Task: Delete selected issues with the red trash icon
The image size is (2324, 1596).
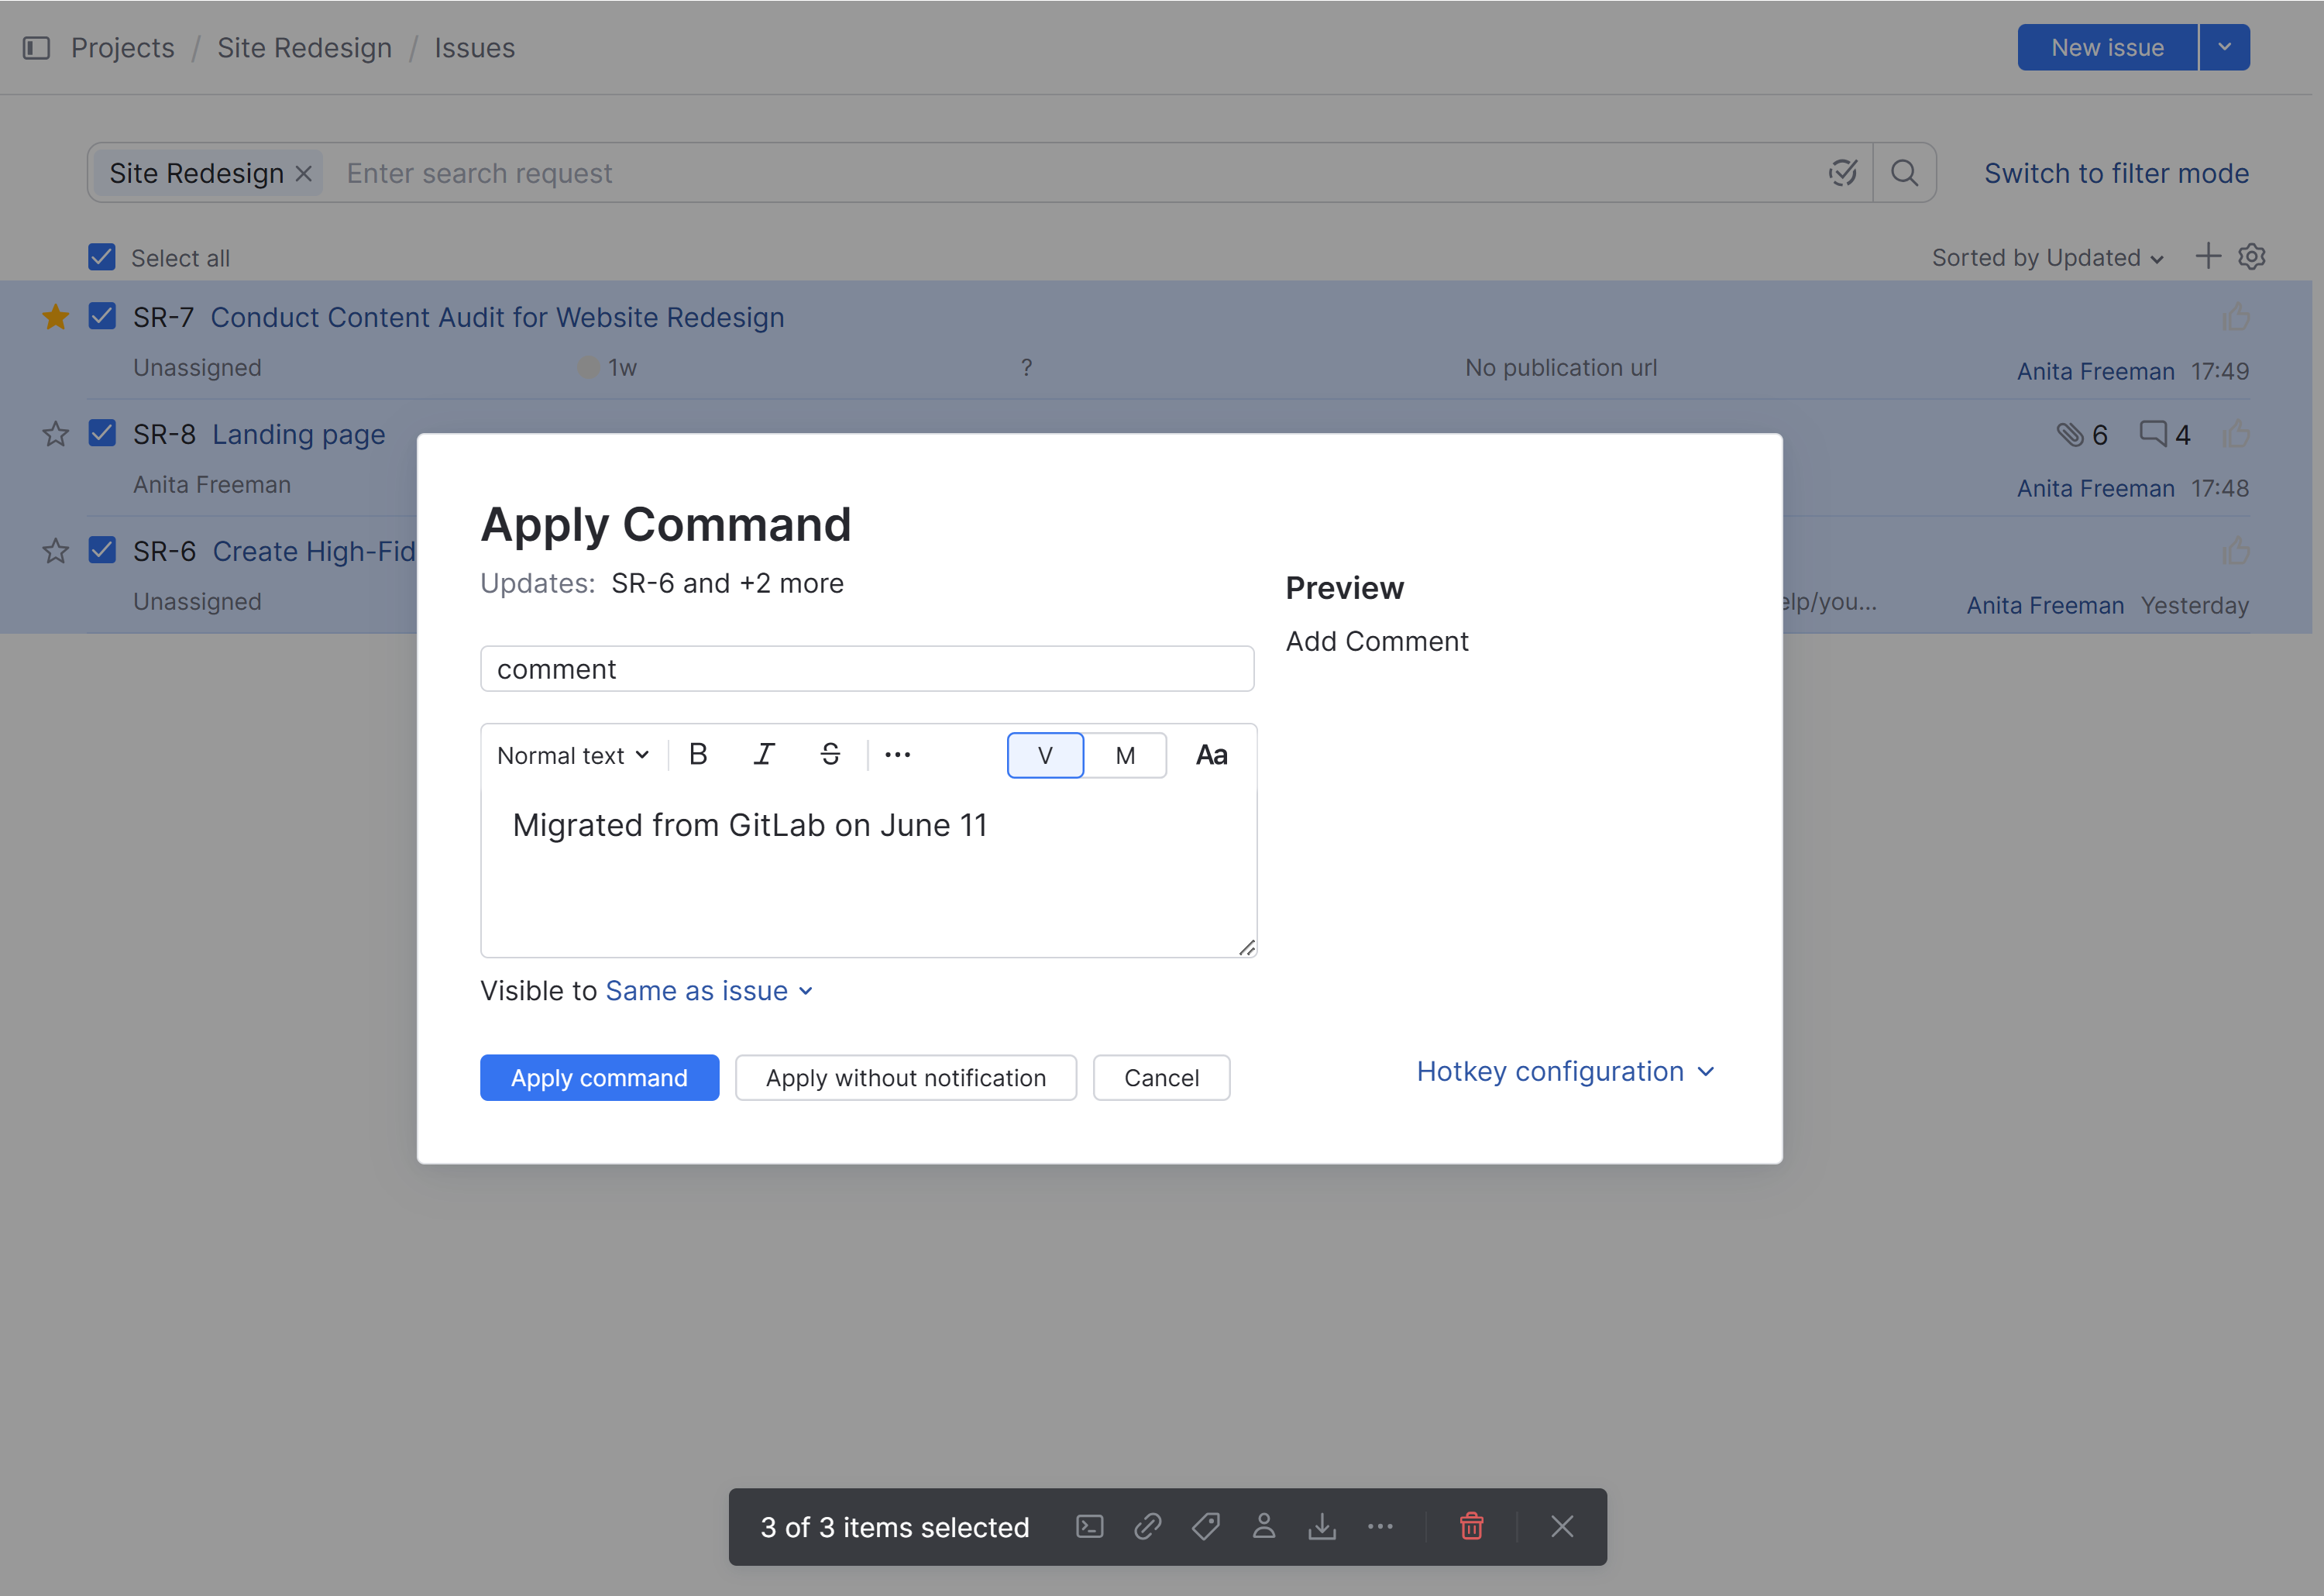Action: 1471,1527
